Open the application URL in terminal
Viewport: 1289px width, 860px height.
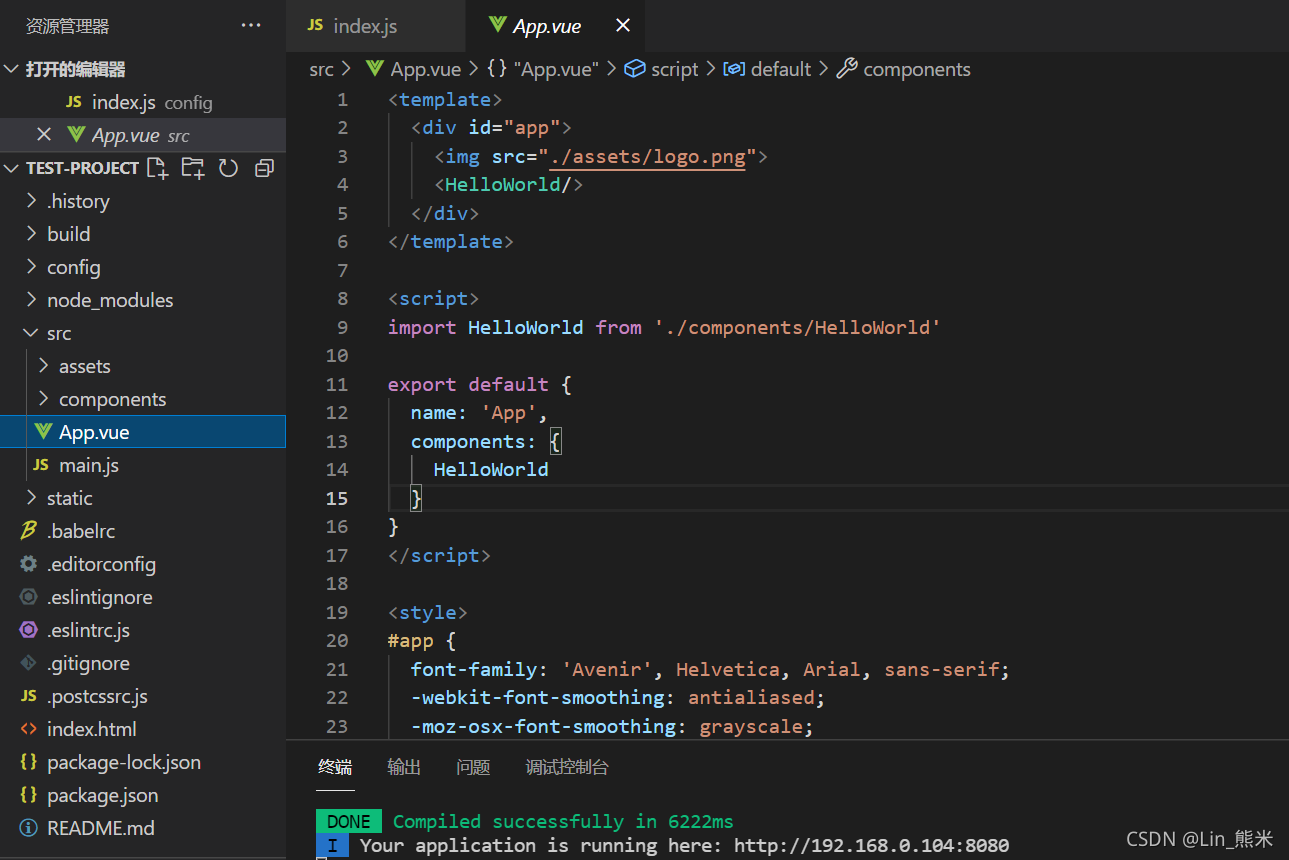(871, 845)
